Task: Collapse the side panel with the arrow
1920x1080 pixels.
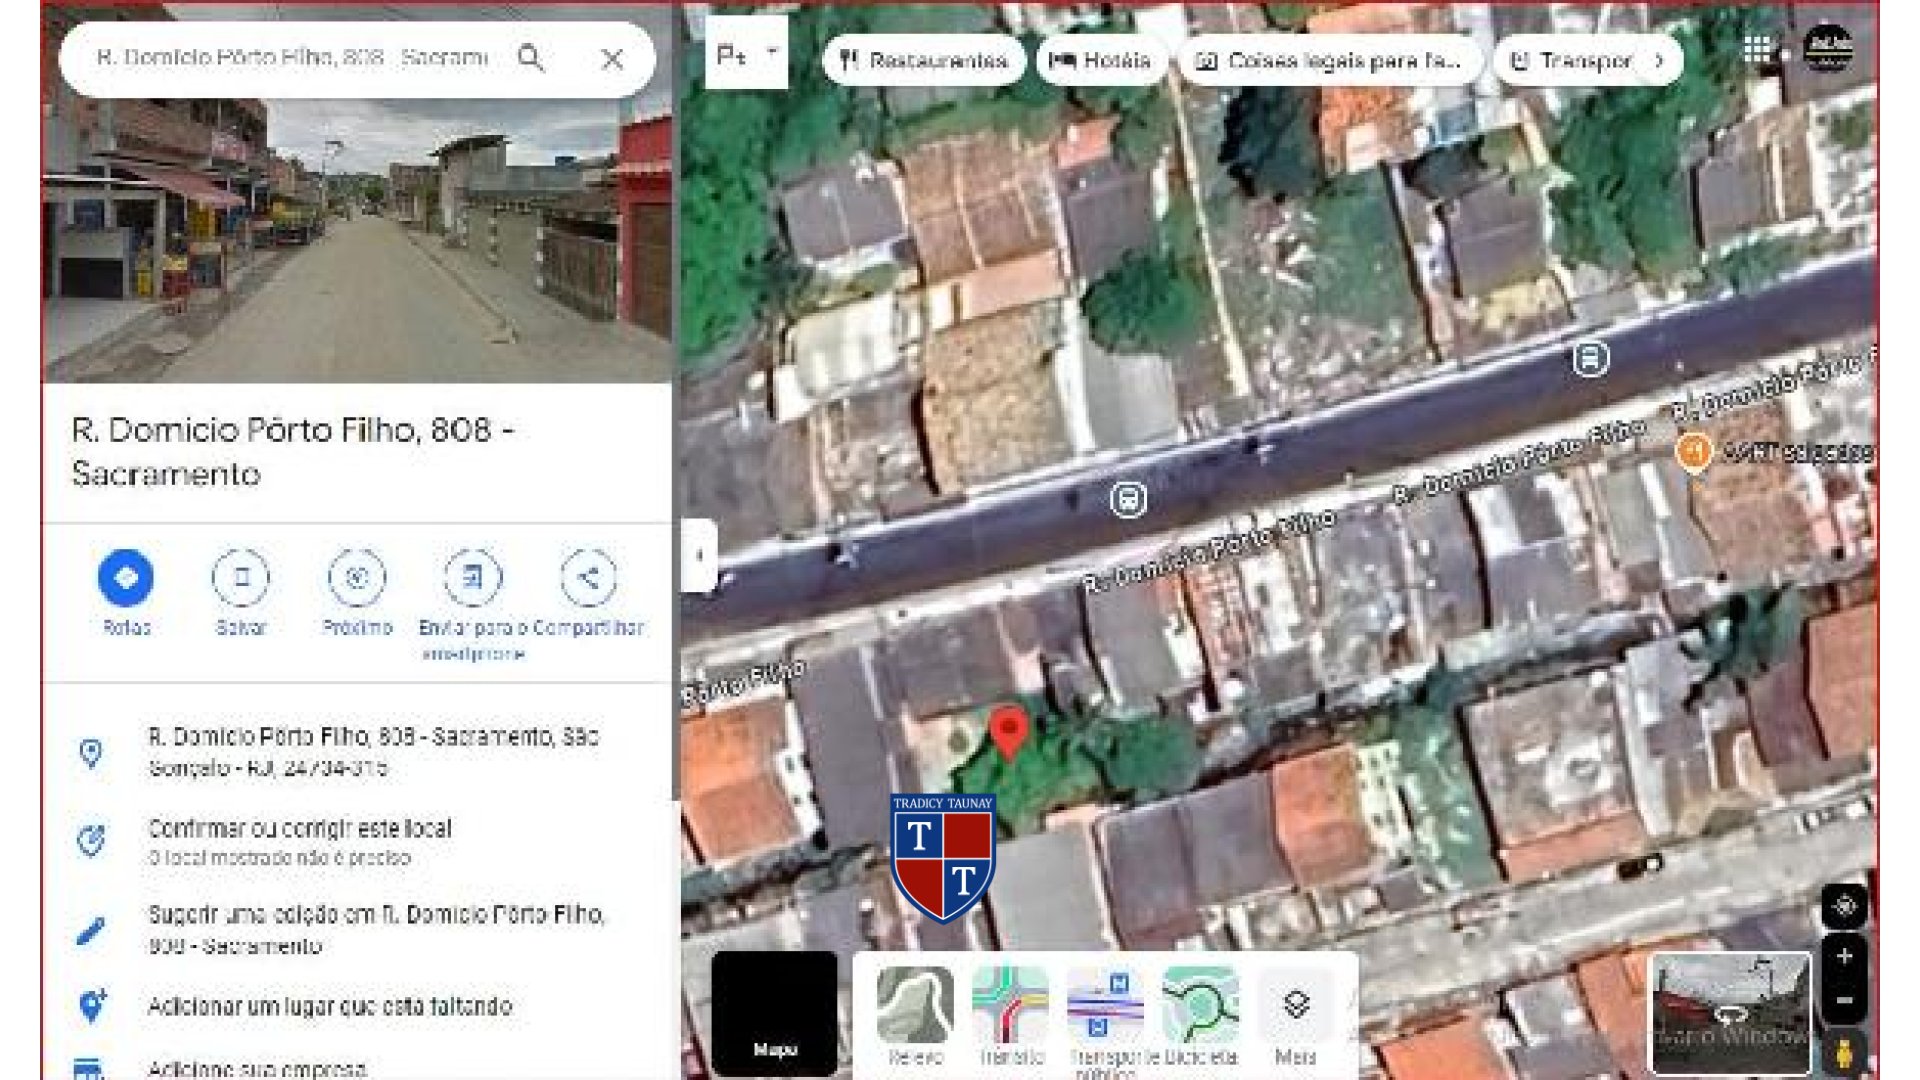Action: coord(699,555)
